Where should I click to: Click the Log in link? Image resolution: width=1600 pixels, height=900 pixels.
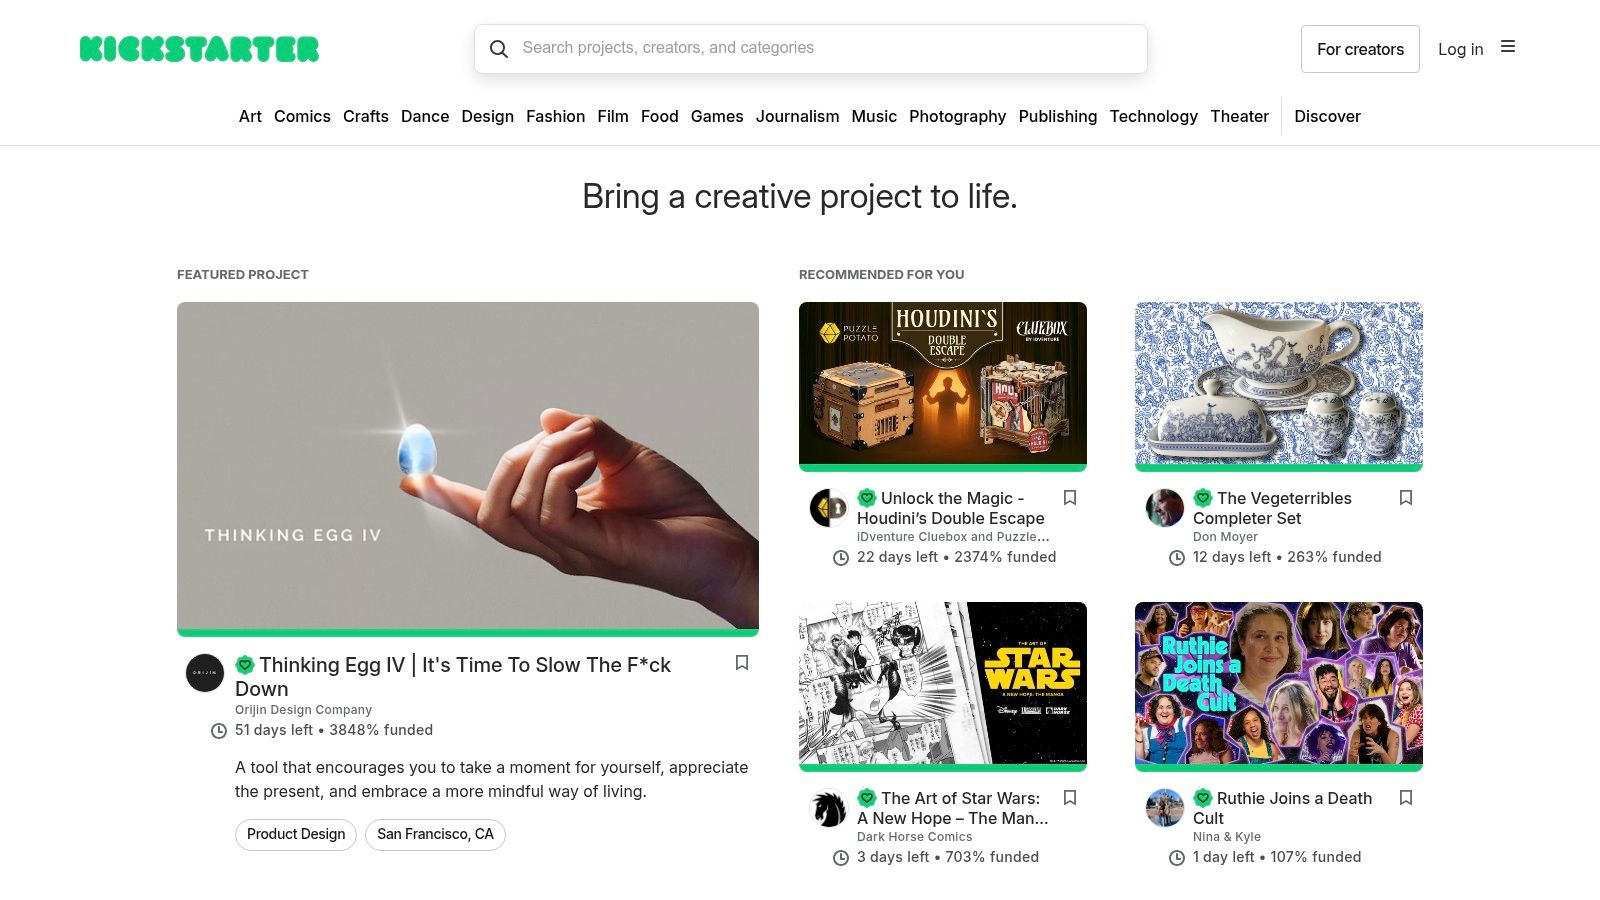[x=1460, y=48]
